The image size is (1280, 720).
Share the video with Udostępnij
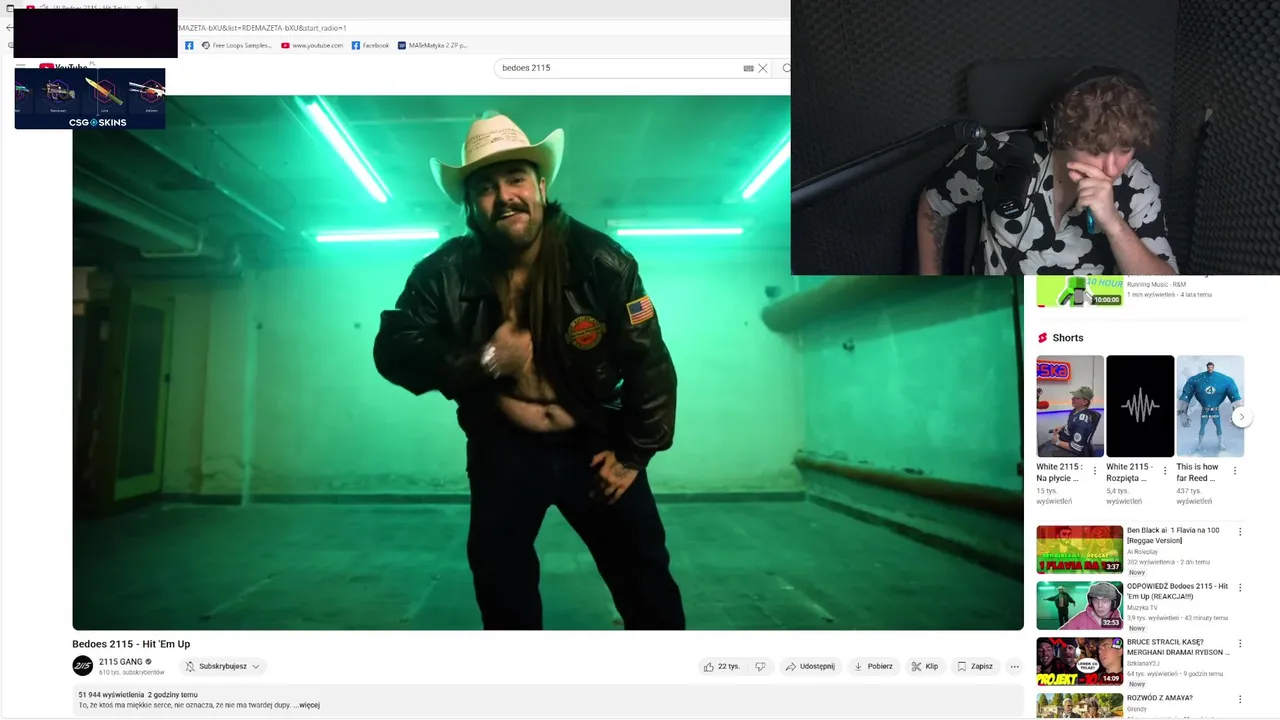[x=810, y=666]
